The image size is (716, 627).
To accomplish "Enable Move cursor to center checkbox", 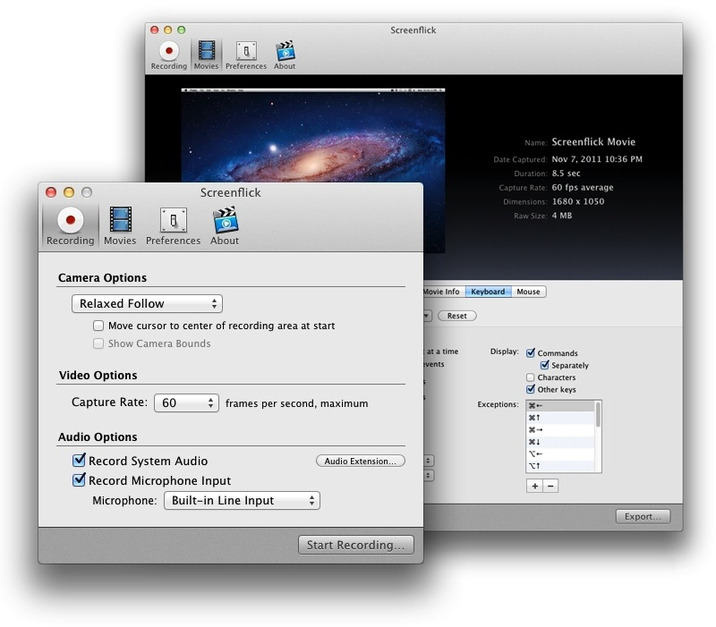I will tap(98, 326).
